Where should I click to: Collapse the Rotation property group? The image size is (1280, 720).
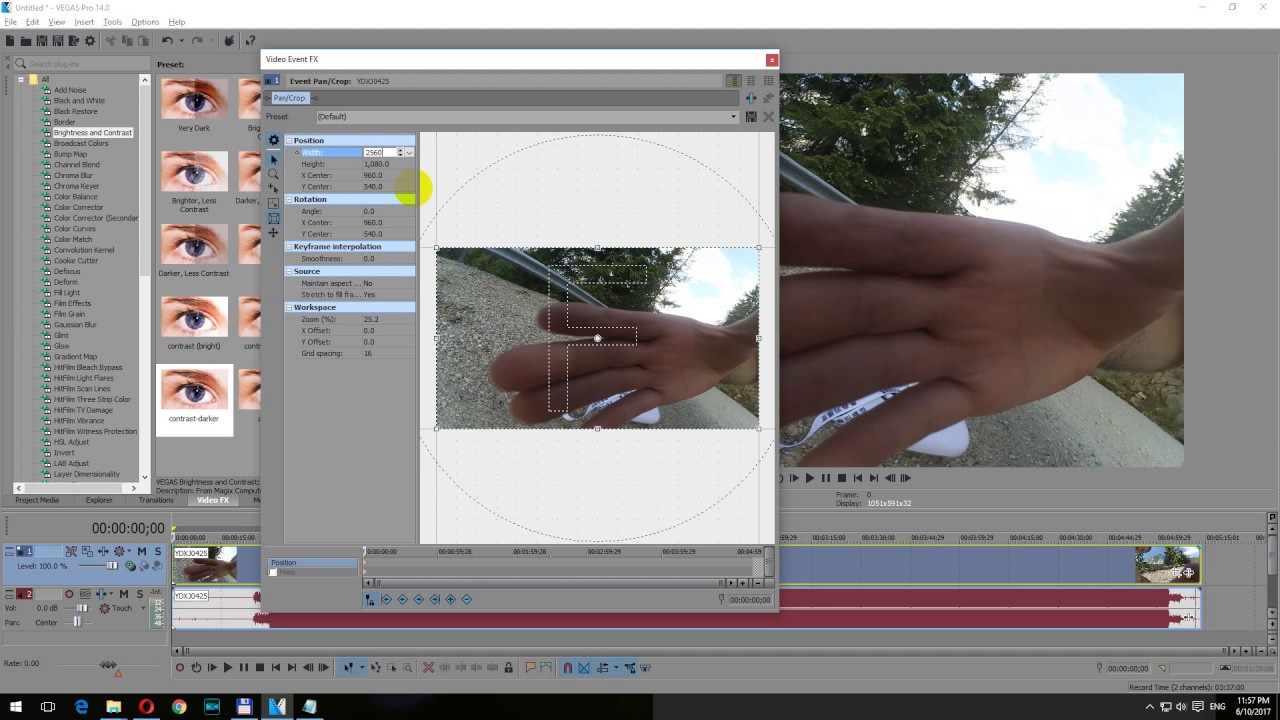[x=289, y=199]
